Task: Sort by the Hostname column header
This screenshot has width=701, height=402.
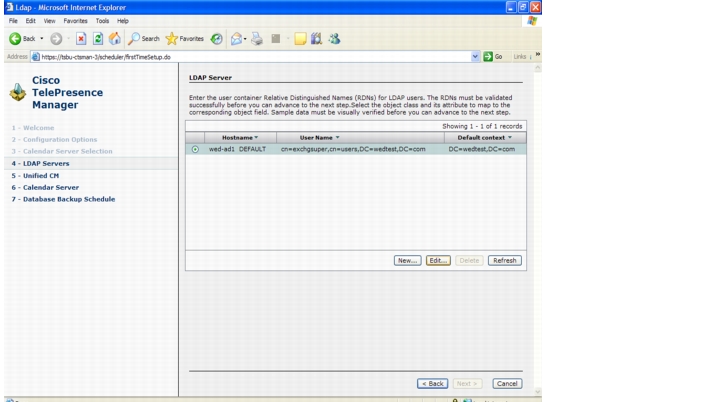Action: (x=240, y=138)
